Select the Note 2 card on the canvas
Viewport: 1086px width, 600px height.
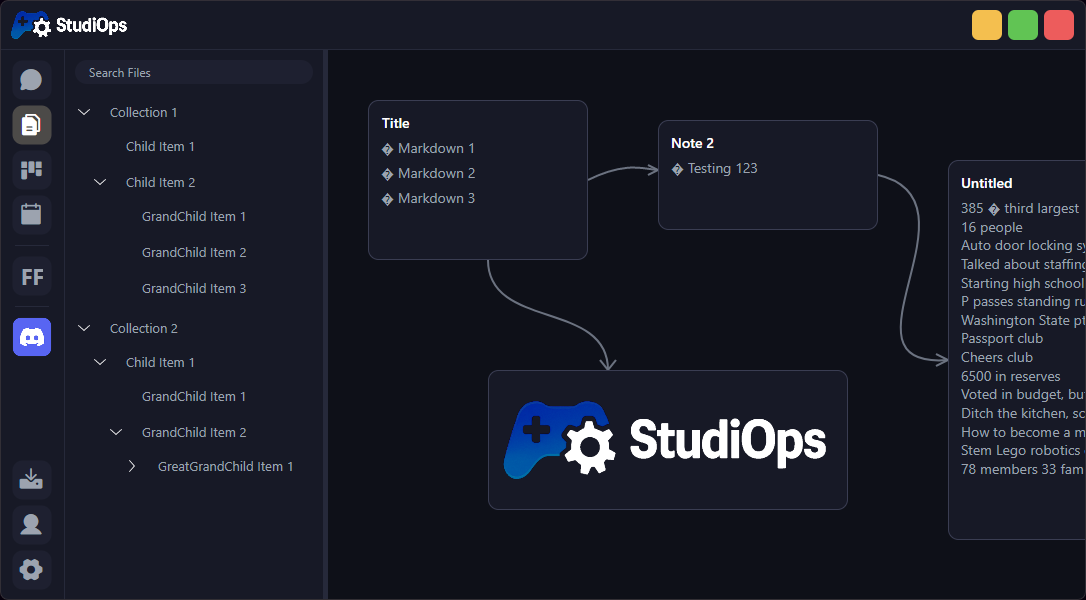point(768,175)
